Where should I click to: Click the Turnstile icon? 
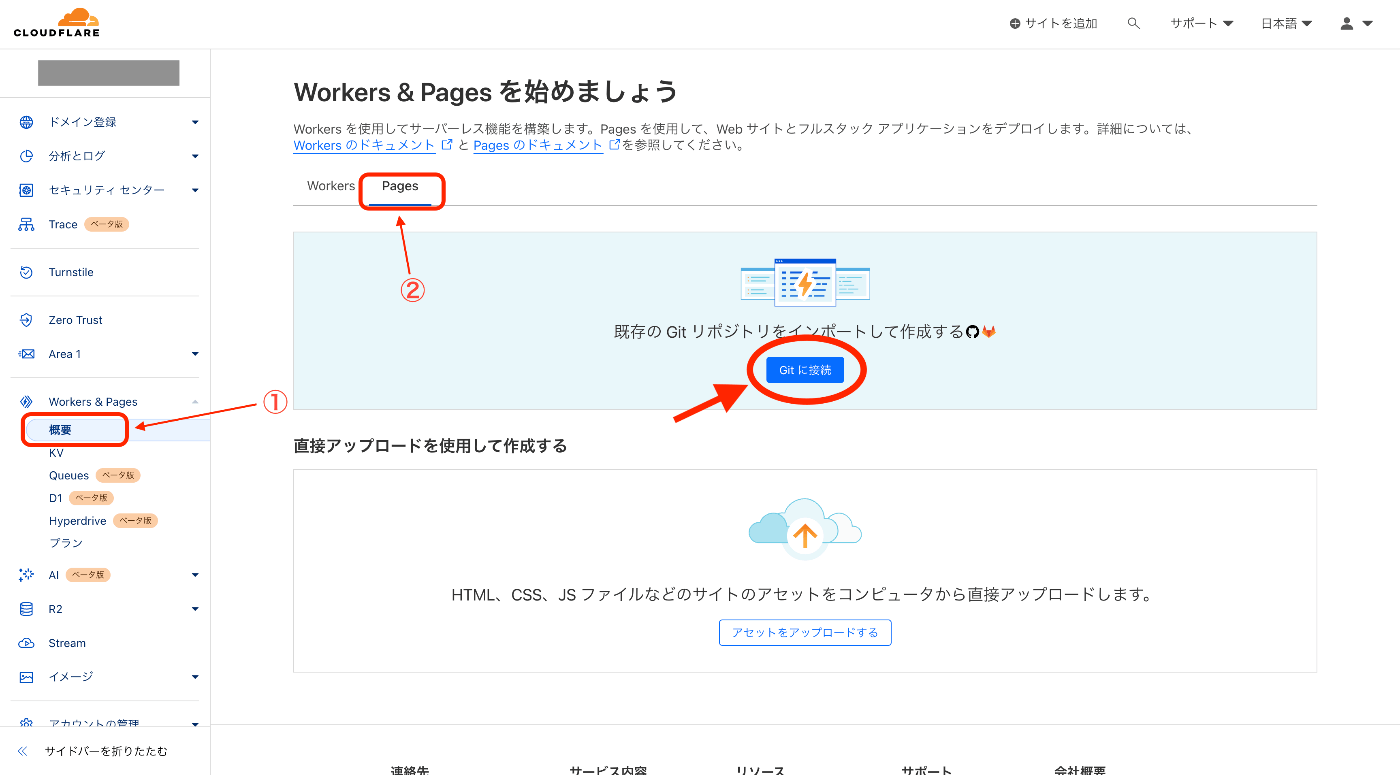tap(27, 272)
